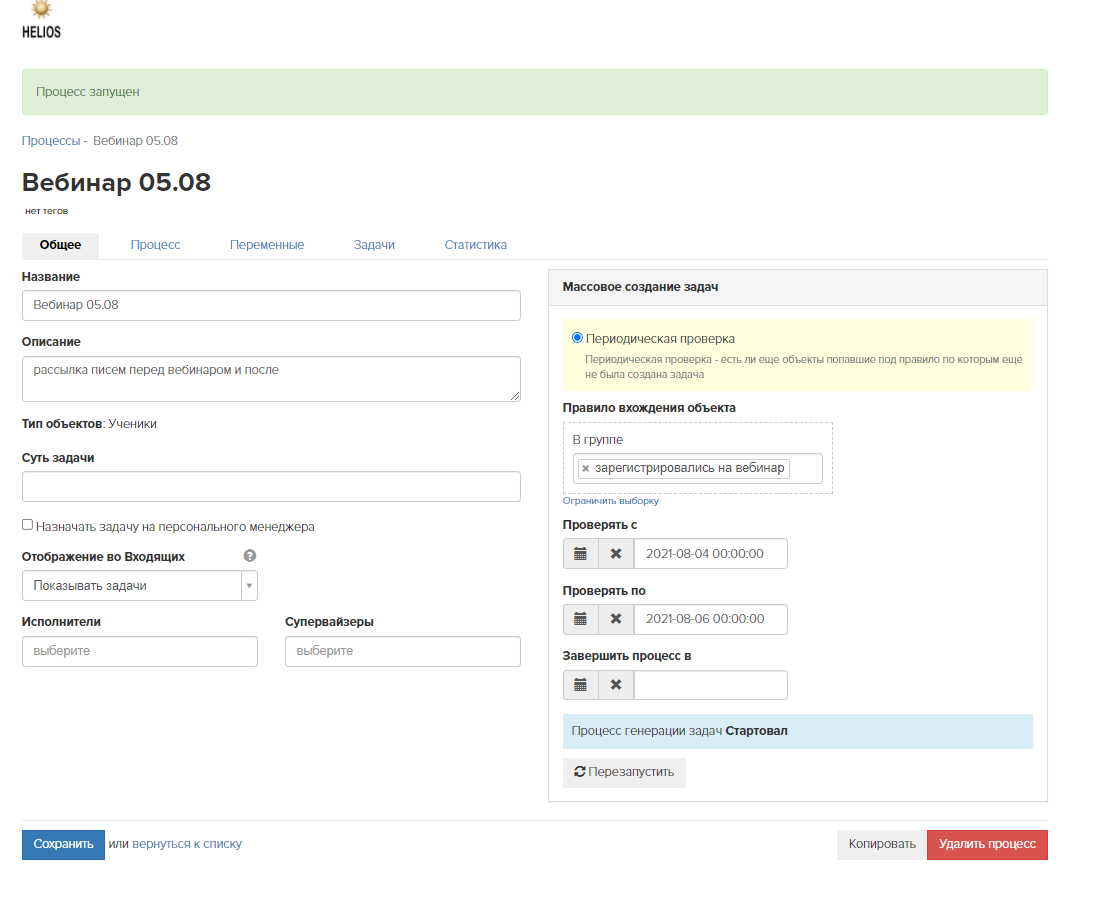Click the Helios logo icon
1115x907 pixels.
[41, 19]
